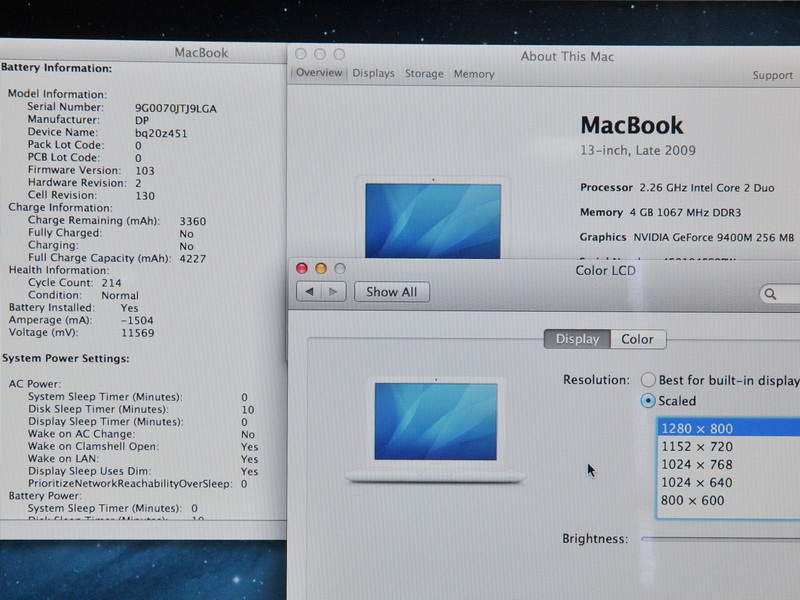Choose the 1152 × 720 resolution
Screen dimensions: 800x600
pyautogui.click(x=729, y=446)
